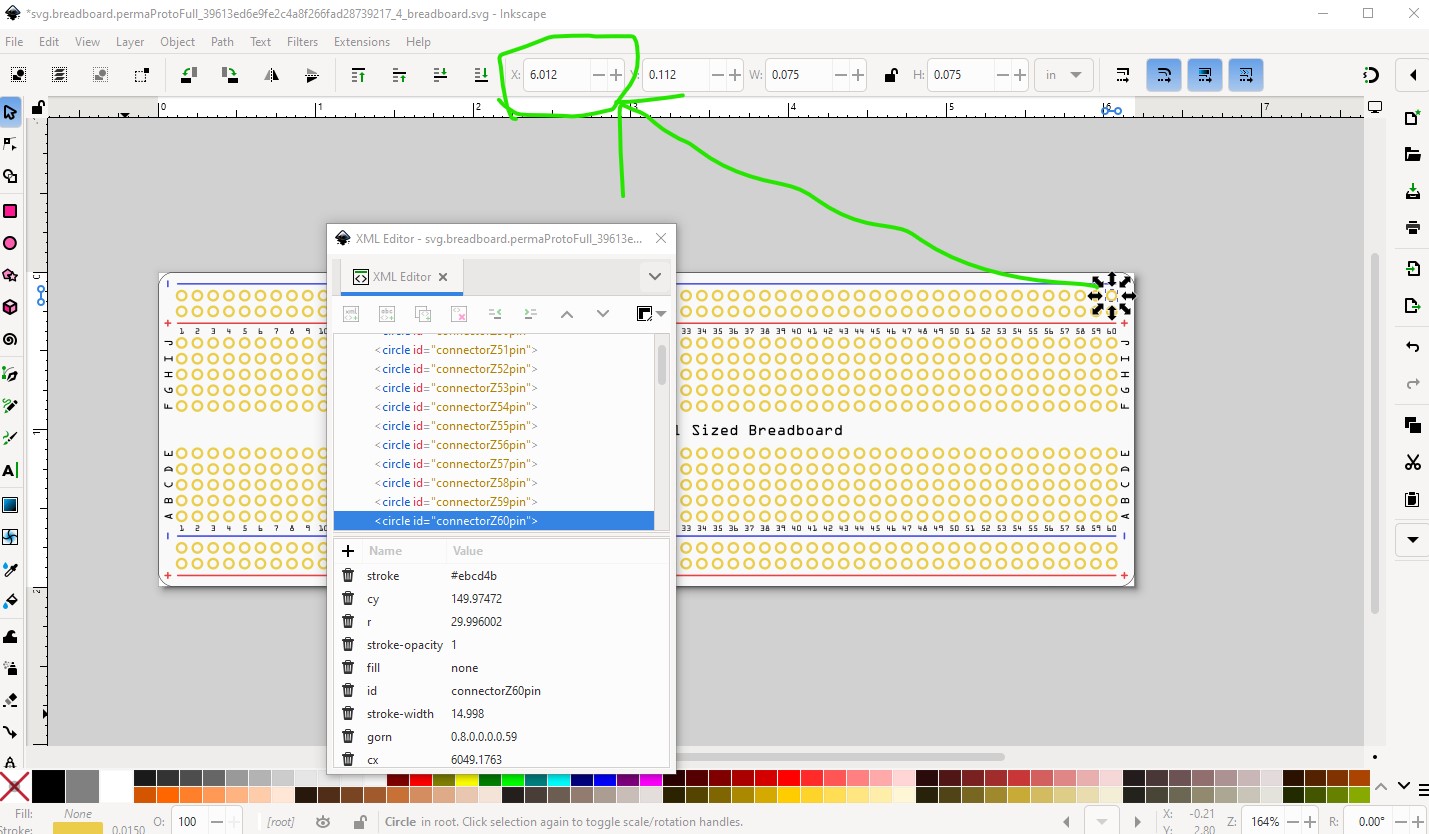Select the Spiral tool
Image resolution: width=1429 pixels, height=834 pixels.
[x=10, y=339]
